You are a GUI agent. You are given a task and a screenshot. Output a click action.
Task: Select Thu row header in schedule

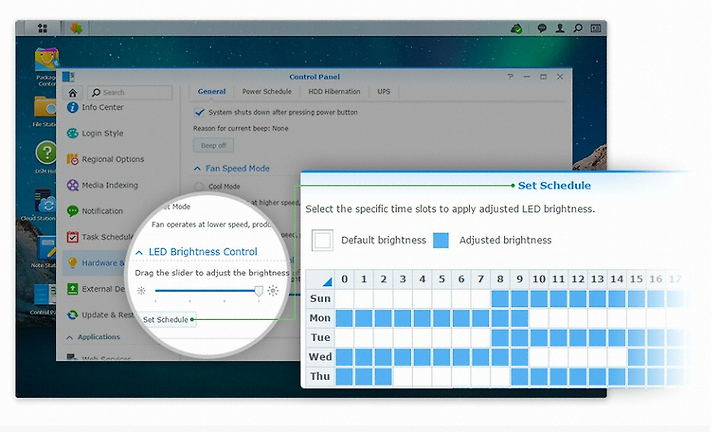321,376
